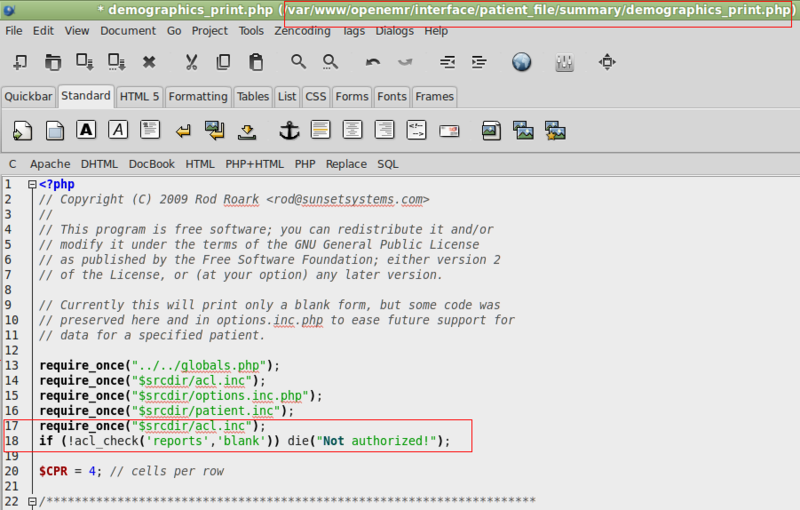Switch to the Formatting toolbar tab
800x510 pixels.
[198, 97]
